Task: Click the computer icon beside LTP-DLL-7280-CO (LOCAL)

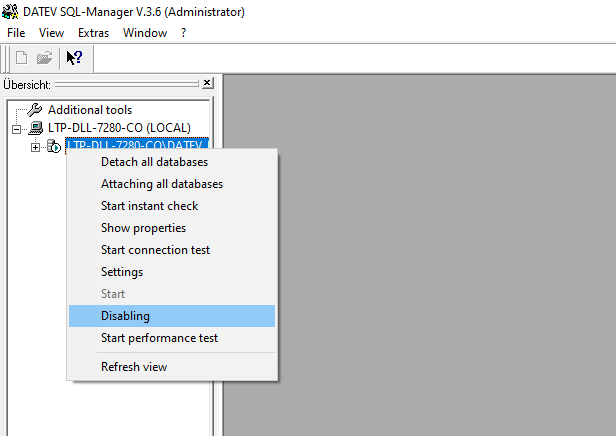Action: click(36, 128)
